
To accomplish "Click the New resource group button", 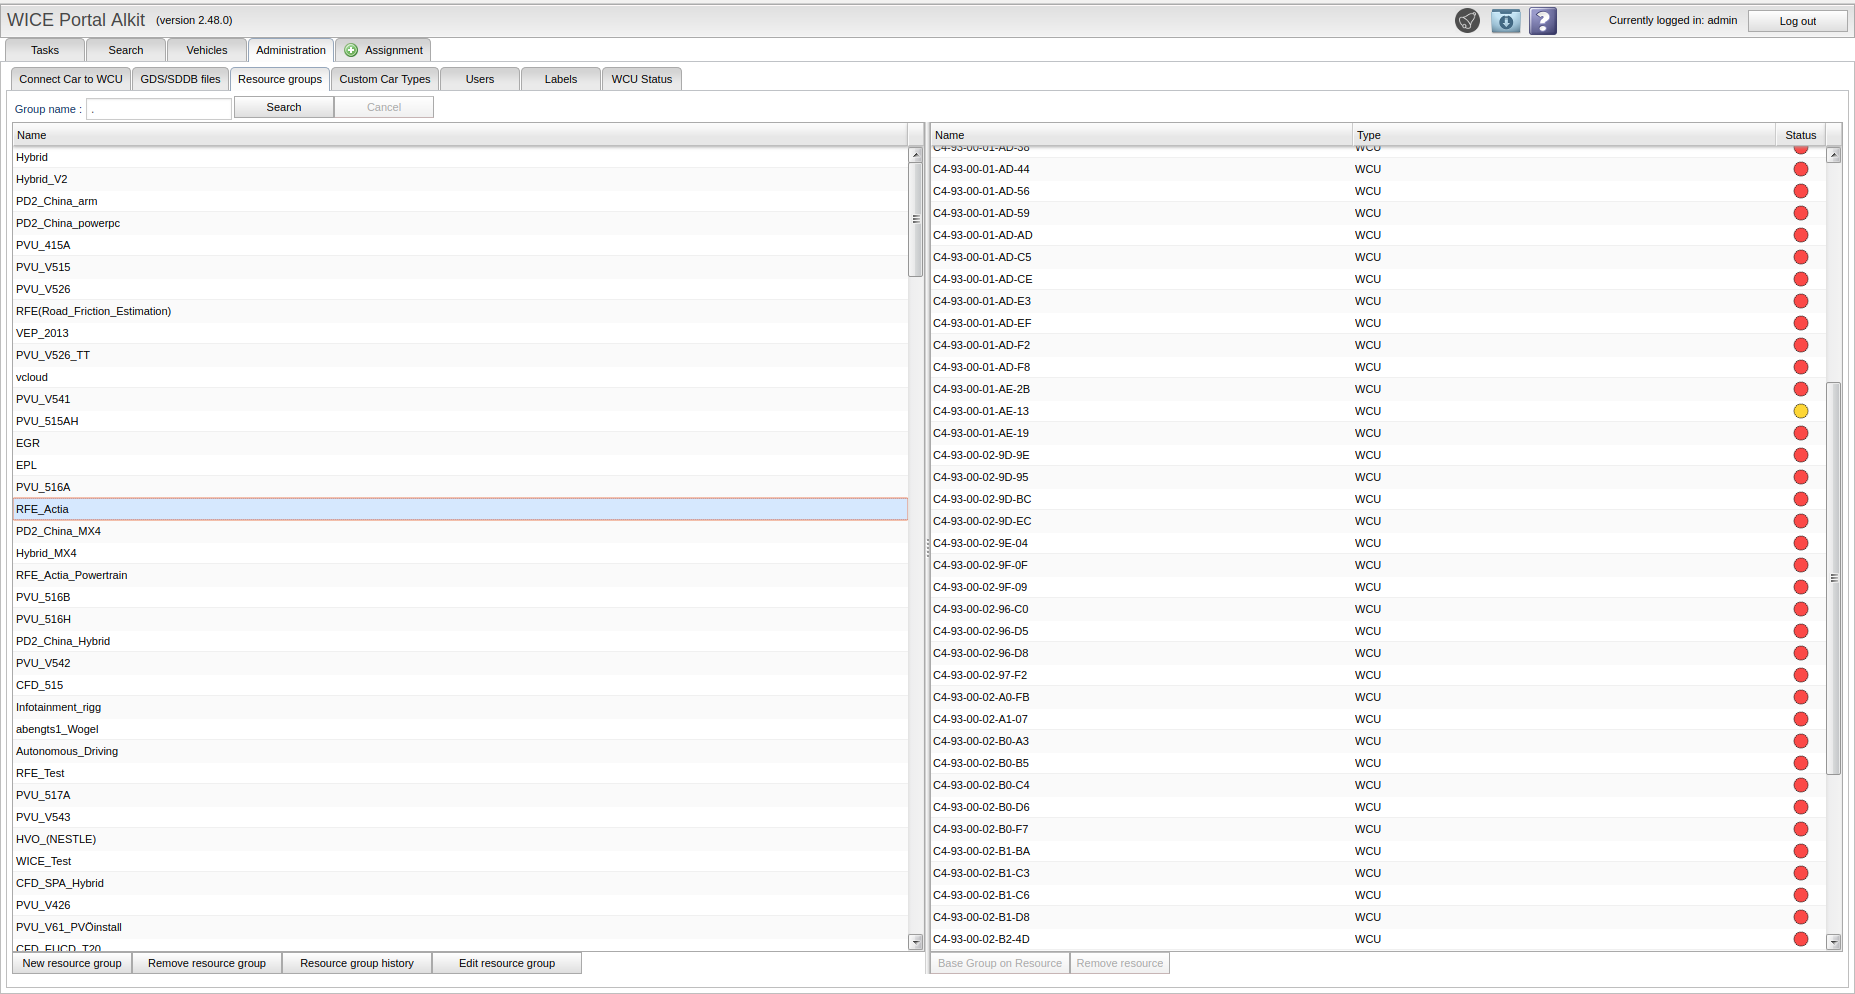I will click(x=72, y=963).
